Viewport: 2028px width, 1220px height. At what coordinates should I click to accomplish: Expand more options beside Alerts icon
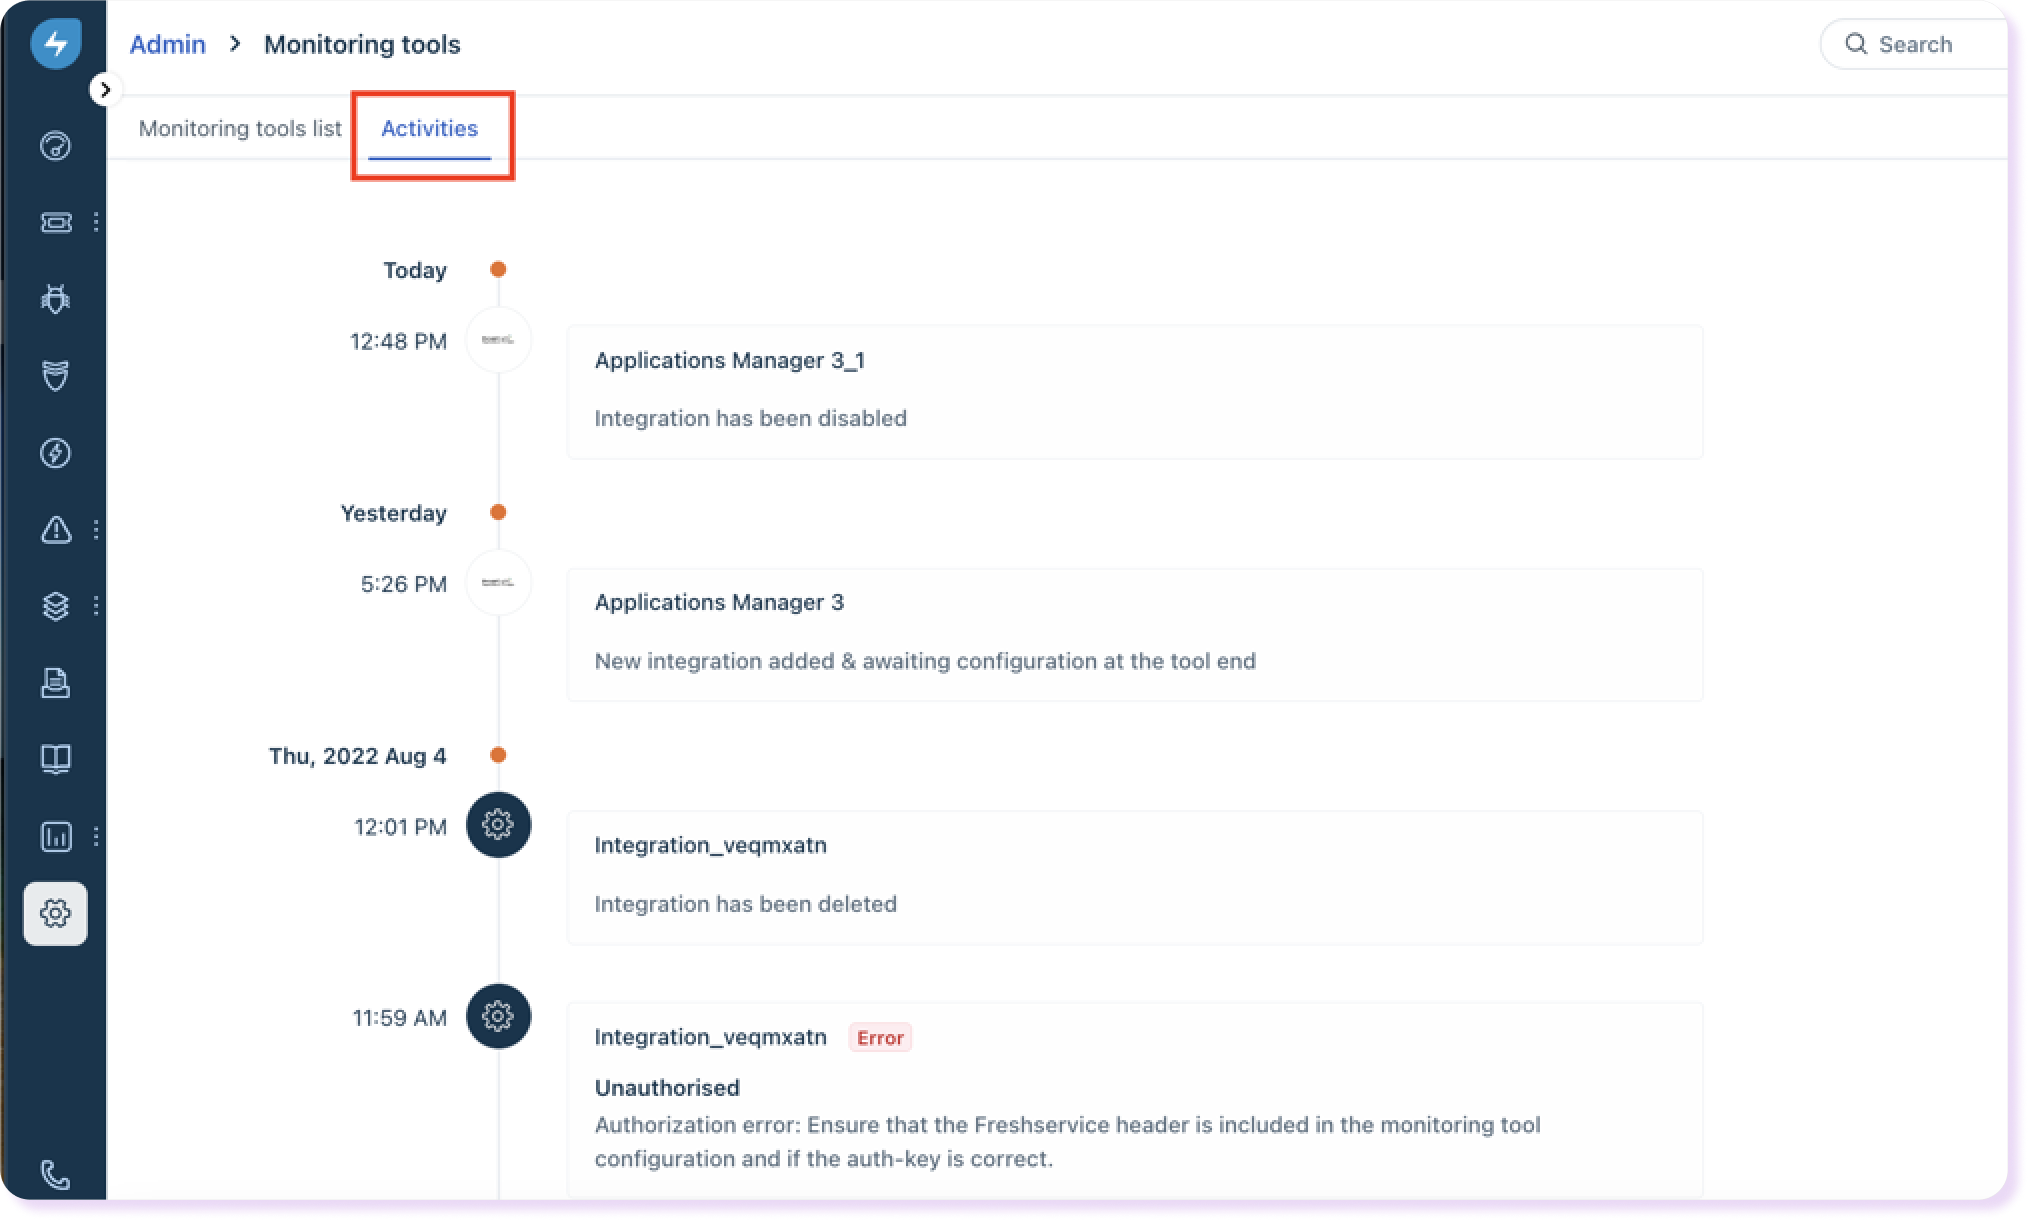tap(96, 529)
